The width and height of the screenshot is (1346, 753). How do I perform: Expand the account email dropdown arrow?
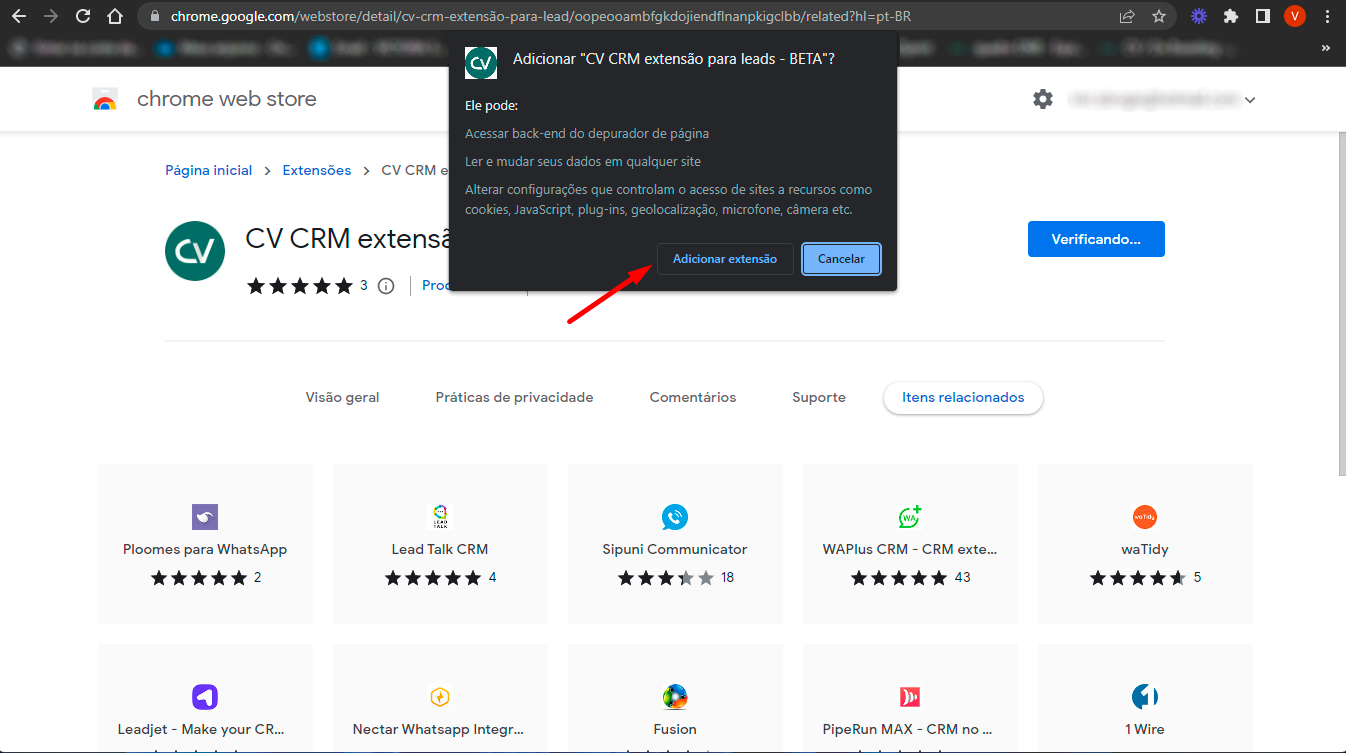(x=1250, y=100)
